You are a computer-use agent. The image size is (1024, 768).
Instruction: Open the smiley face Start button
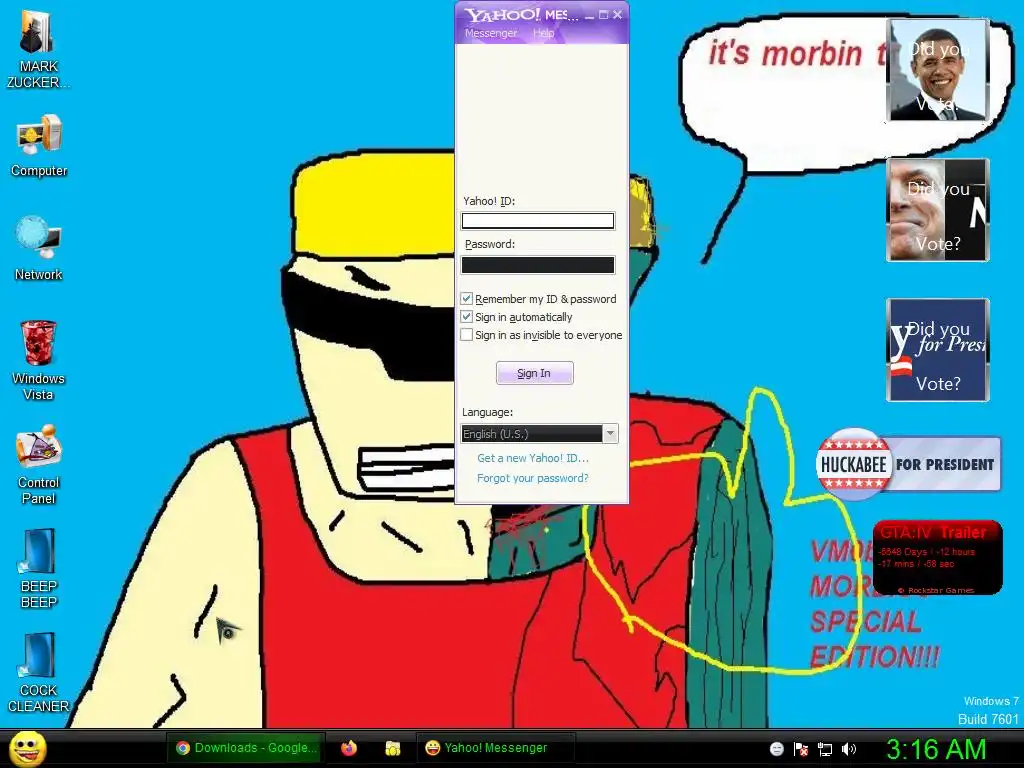(x=28, y=748)
